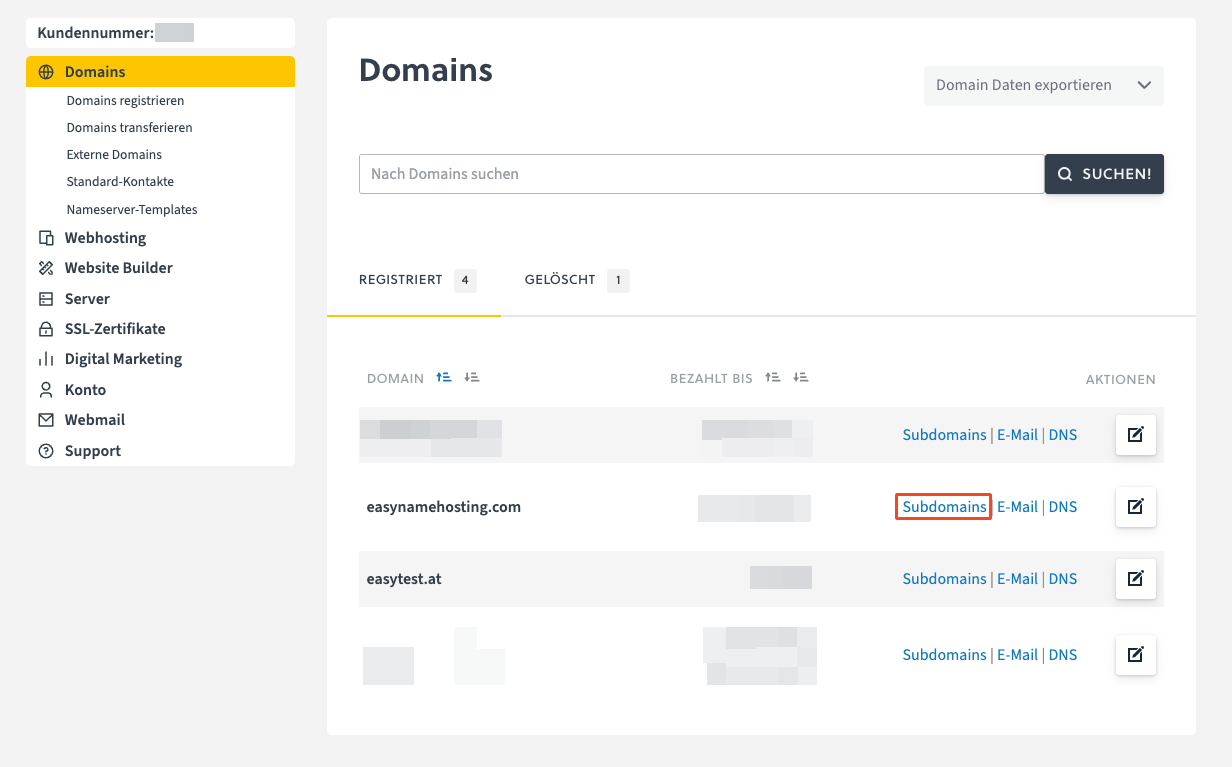The height and width of the screenshot is (767, 1232).
Task: Focus the Nach Domains suchen field
Action: click(700, 174)
